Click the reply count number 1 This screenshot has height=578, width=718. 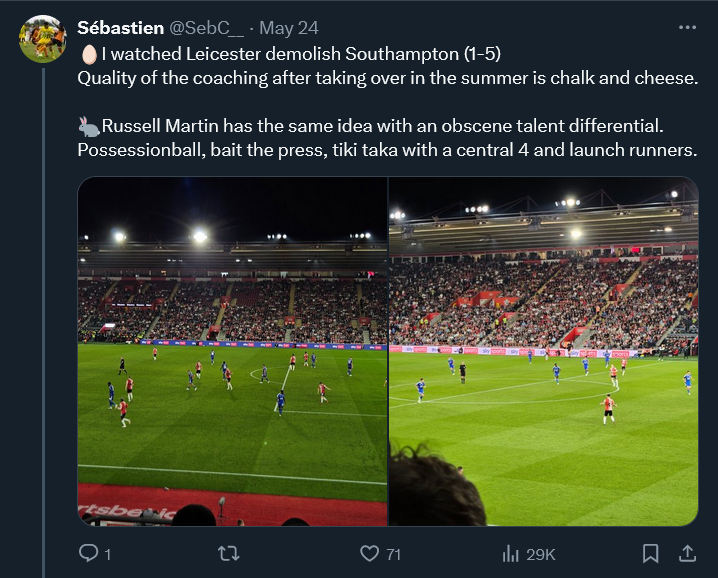click(x=107, y=553)
